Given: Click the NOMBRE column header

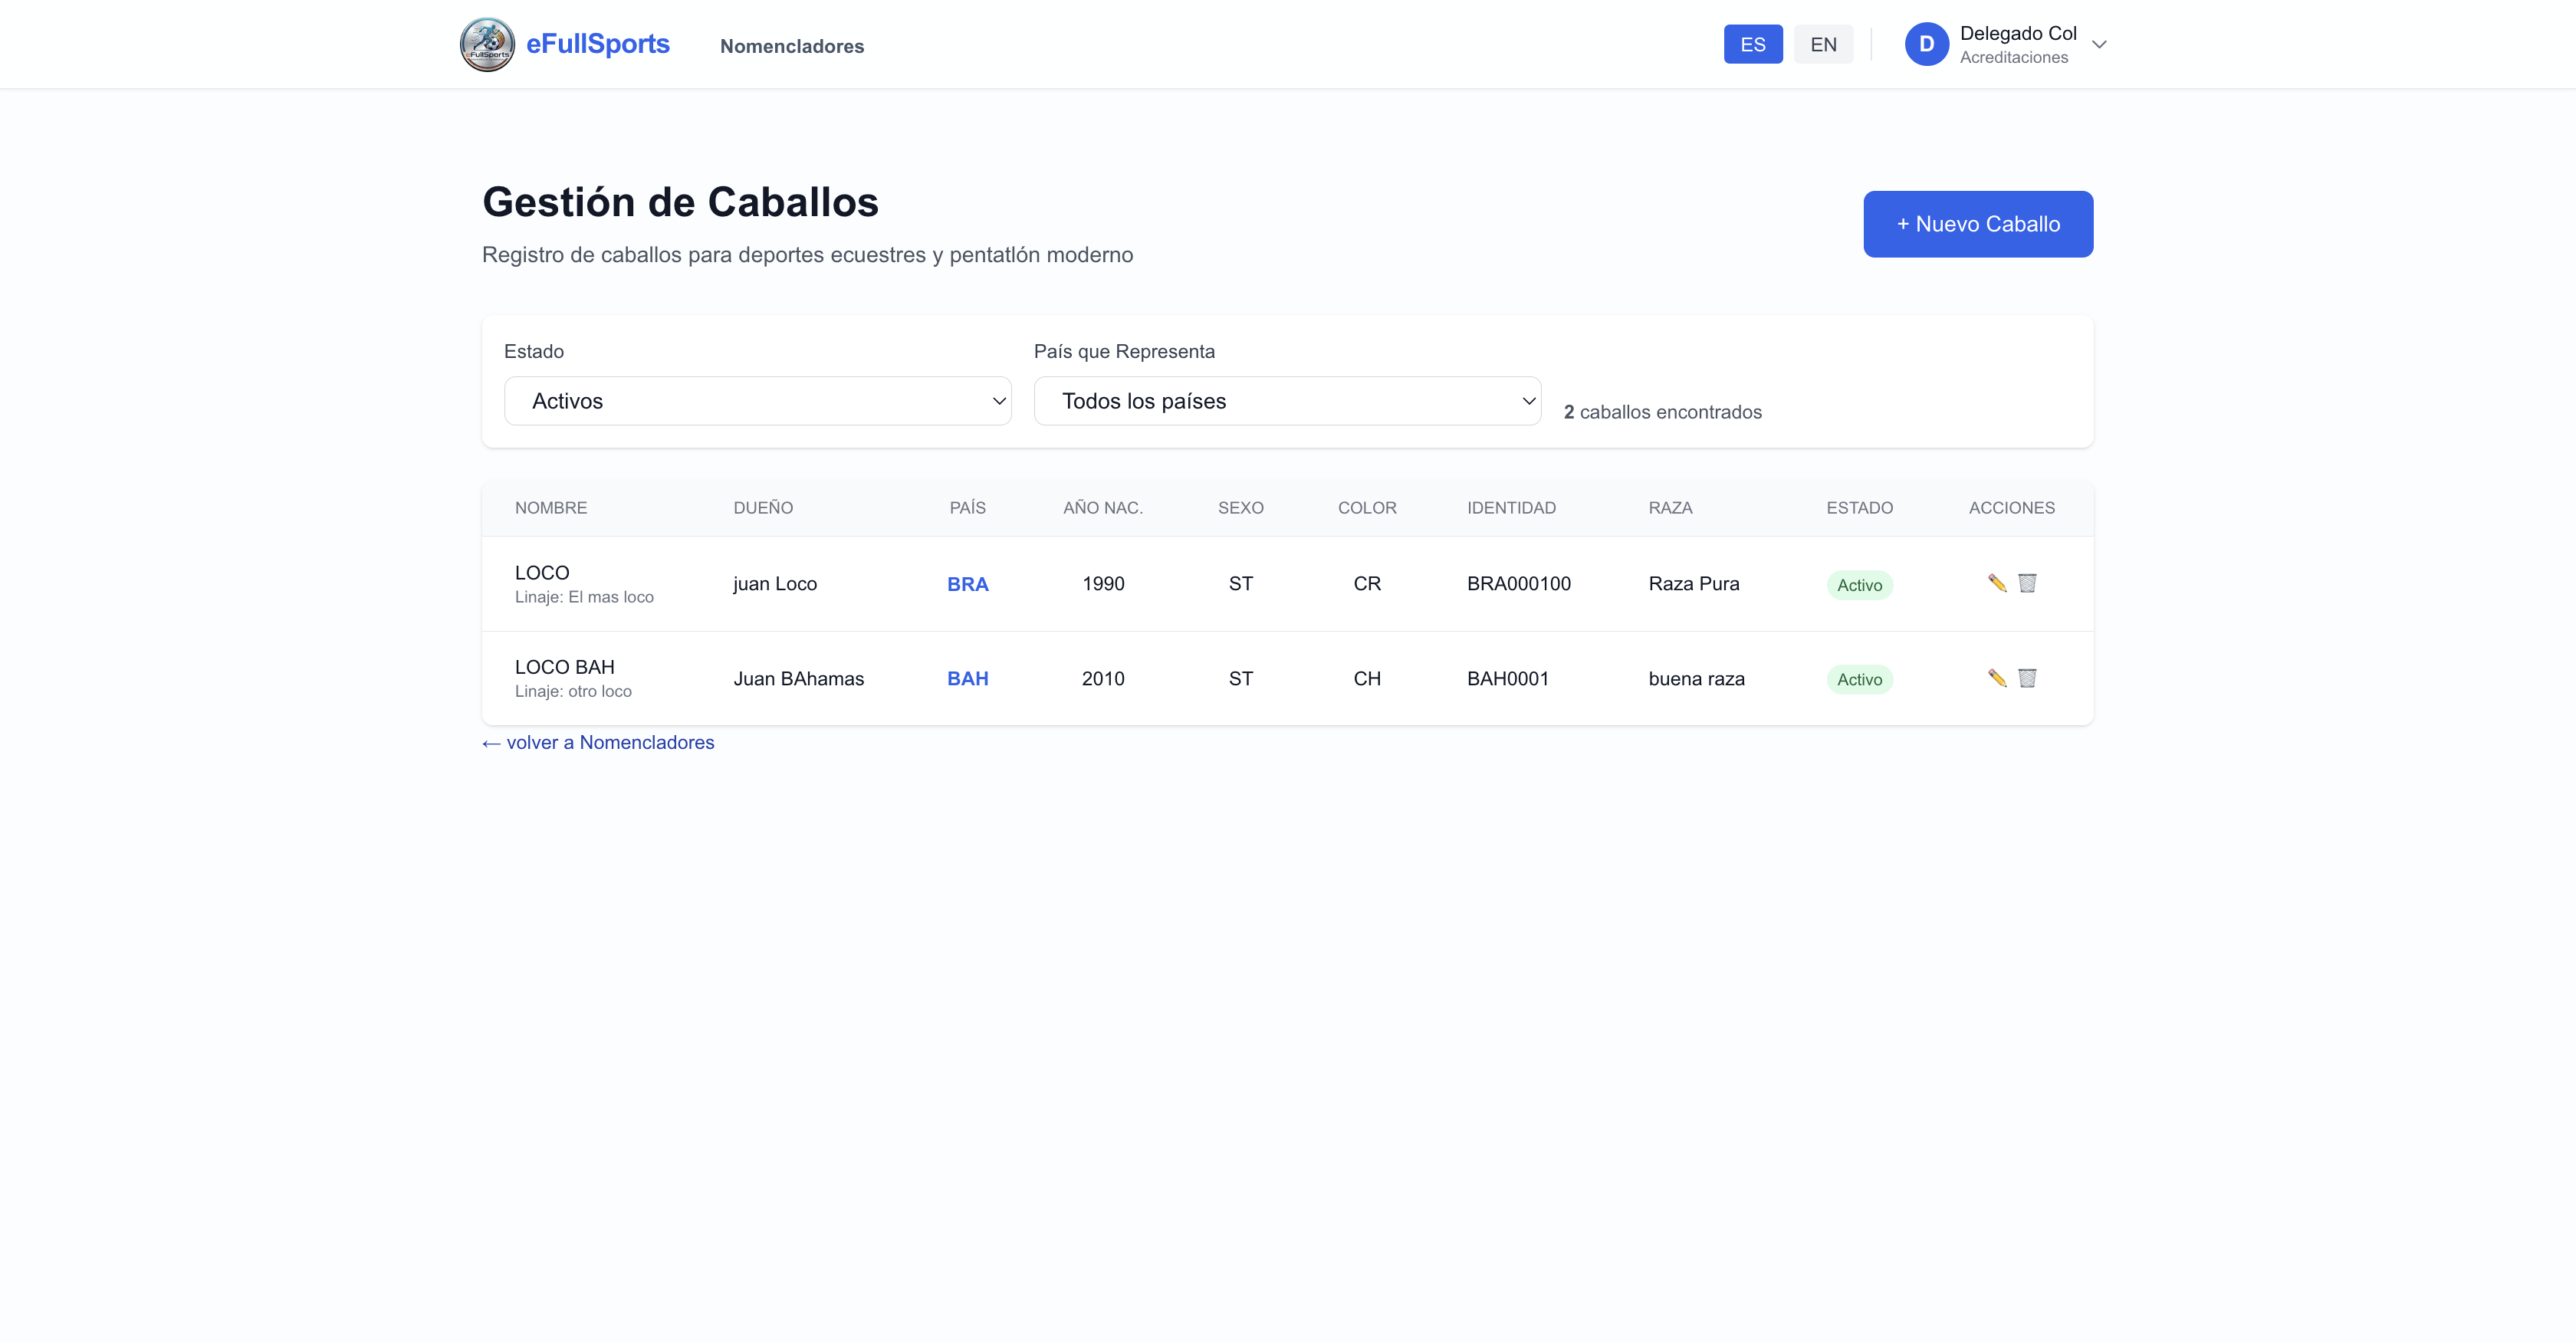Looking at the screenshot, I should click(x=550, y=508).
